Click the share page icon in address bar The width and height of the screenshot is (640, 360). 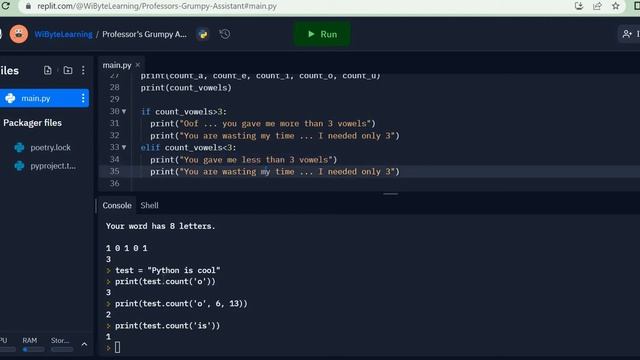tap(597, 6)
